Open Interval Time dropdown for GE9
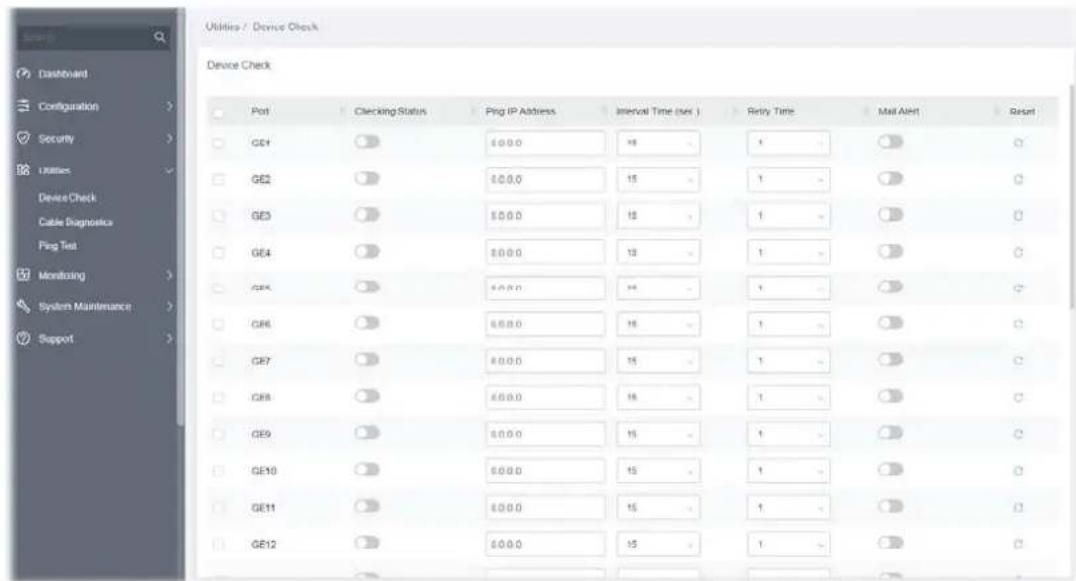Viewport: 1076px width, 581px height. pos(658,434)
